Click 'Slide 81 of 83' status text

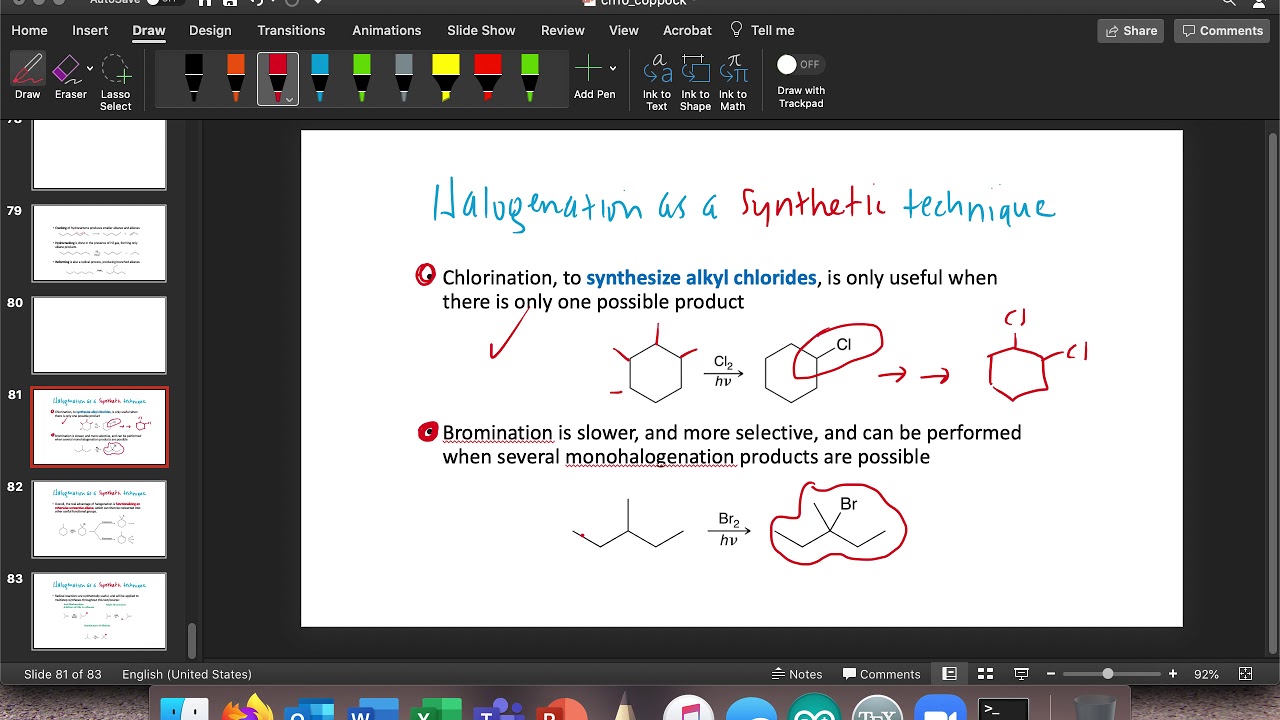tap(63, 674)
